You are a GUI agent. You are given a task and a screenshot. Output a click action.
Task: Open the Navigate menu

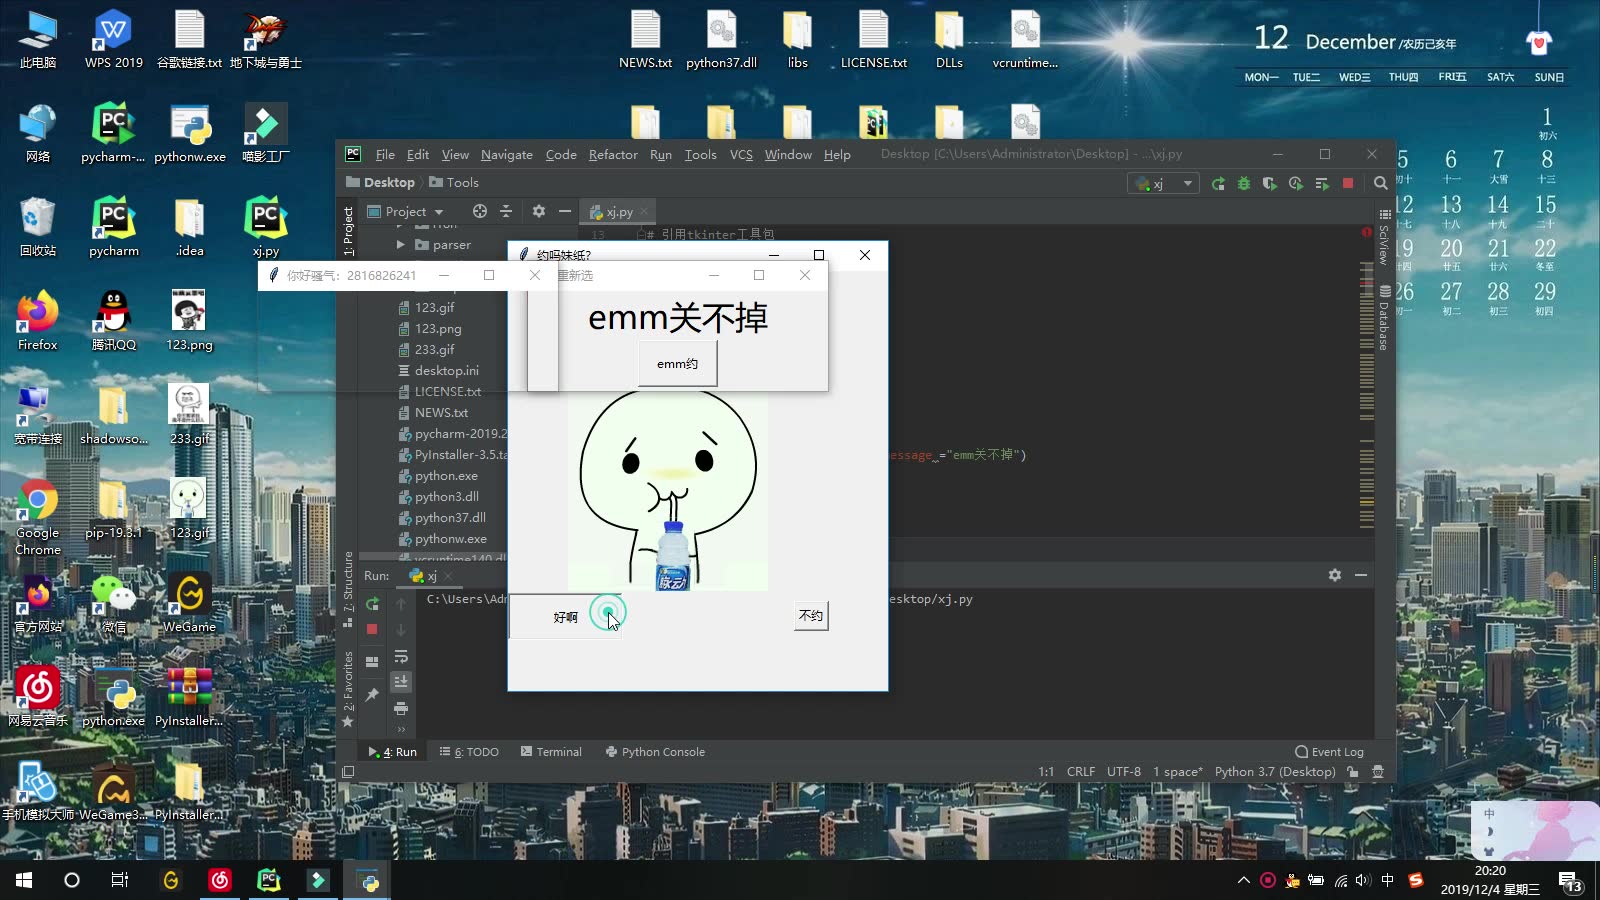(x=507, y=154)
